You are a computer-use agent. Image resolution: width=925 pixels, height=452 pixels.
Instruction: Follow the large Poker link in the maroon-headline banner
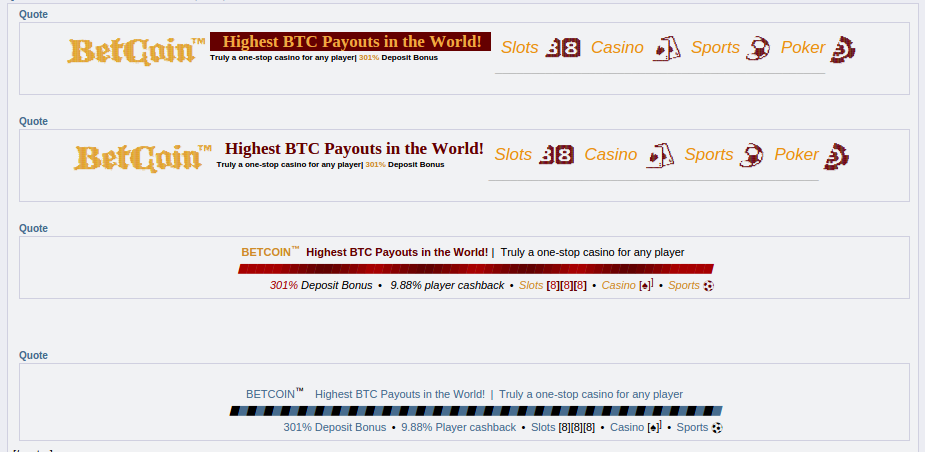coord(803,47)
